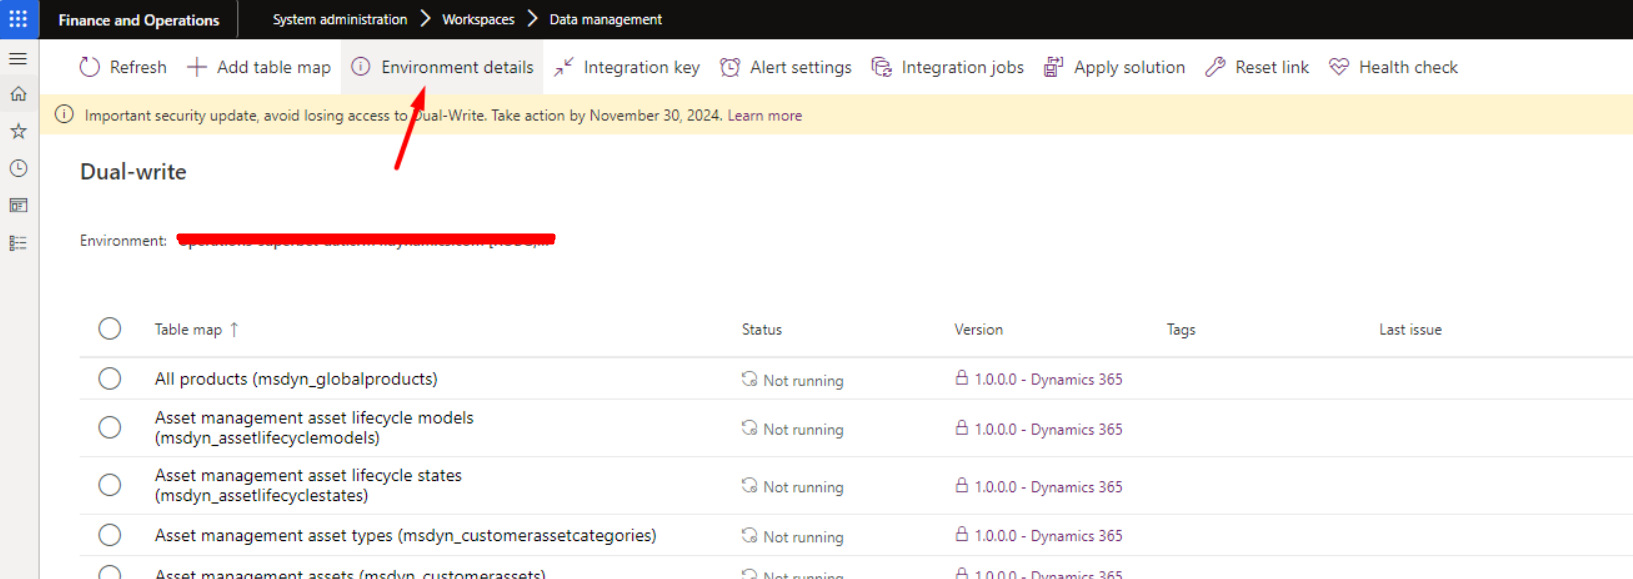Expand the hamburger navigation pane
Image resolution: width=1633 pixels, height=579 pixels.
(x=18, y=59)
